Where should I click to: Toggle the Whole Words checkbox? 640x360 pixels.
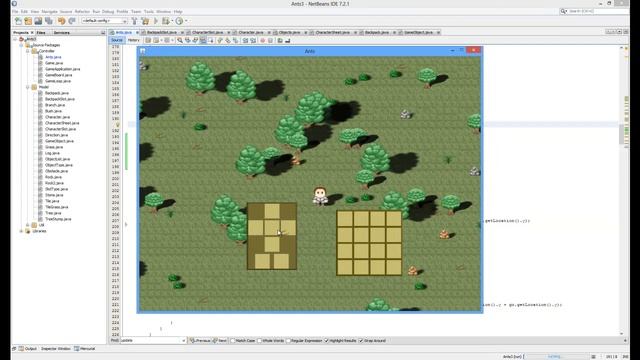click(x=260, y=340)
